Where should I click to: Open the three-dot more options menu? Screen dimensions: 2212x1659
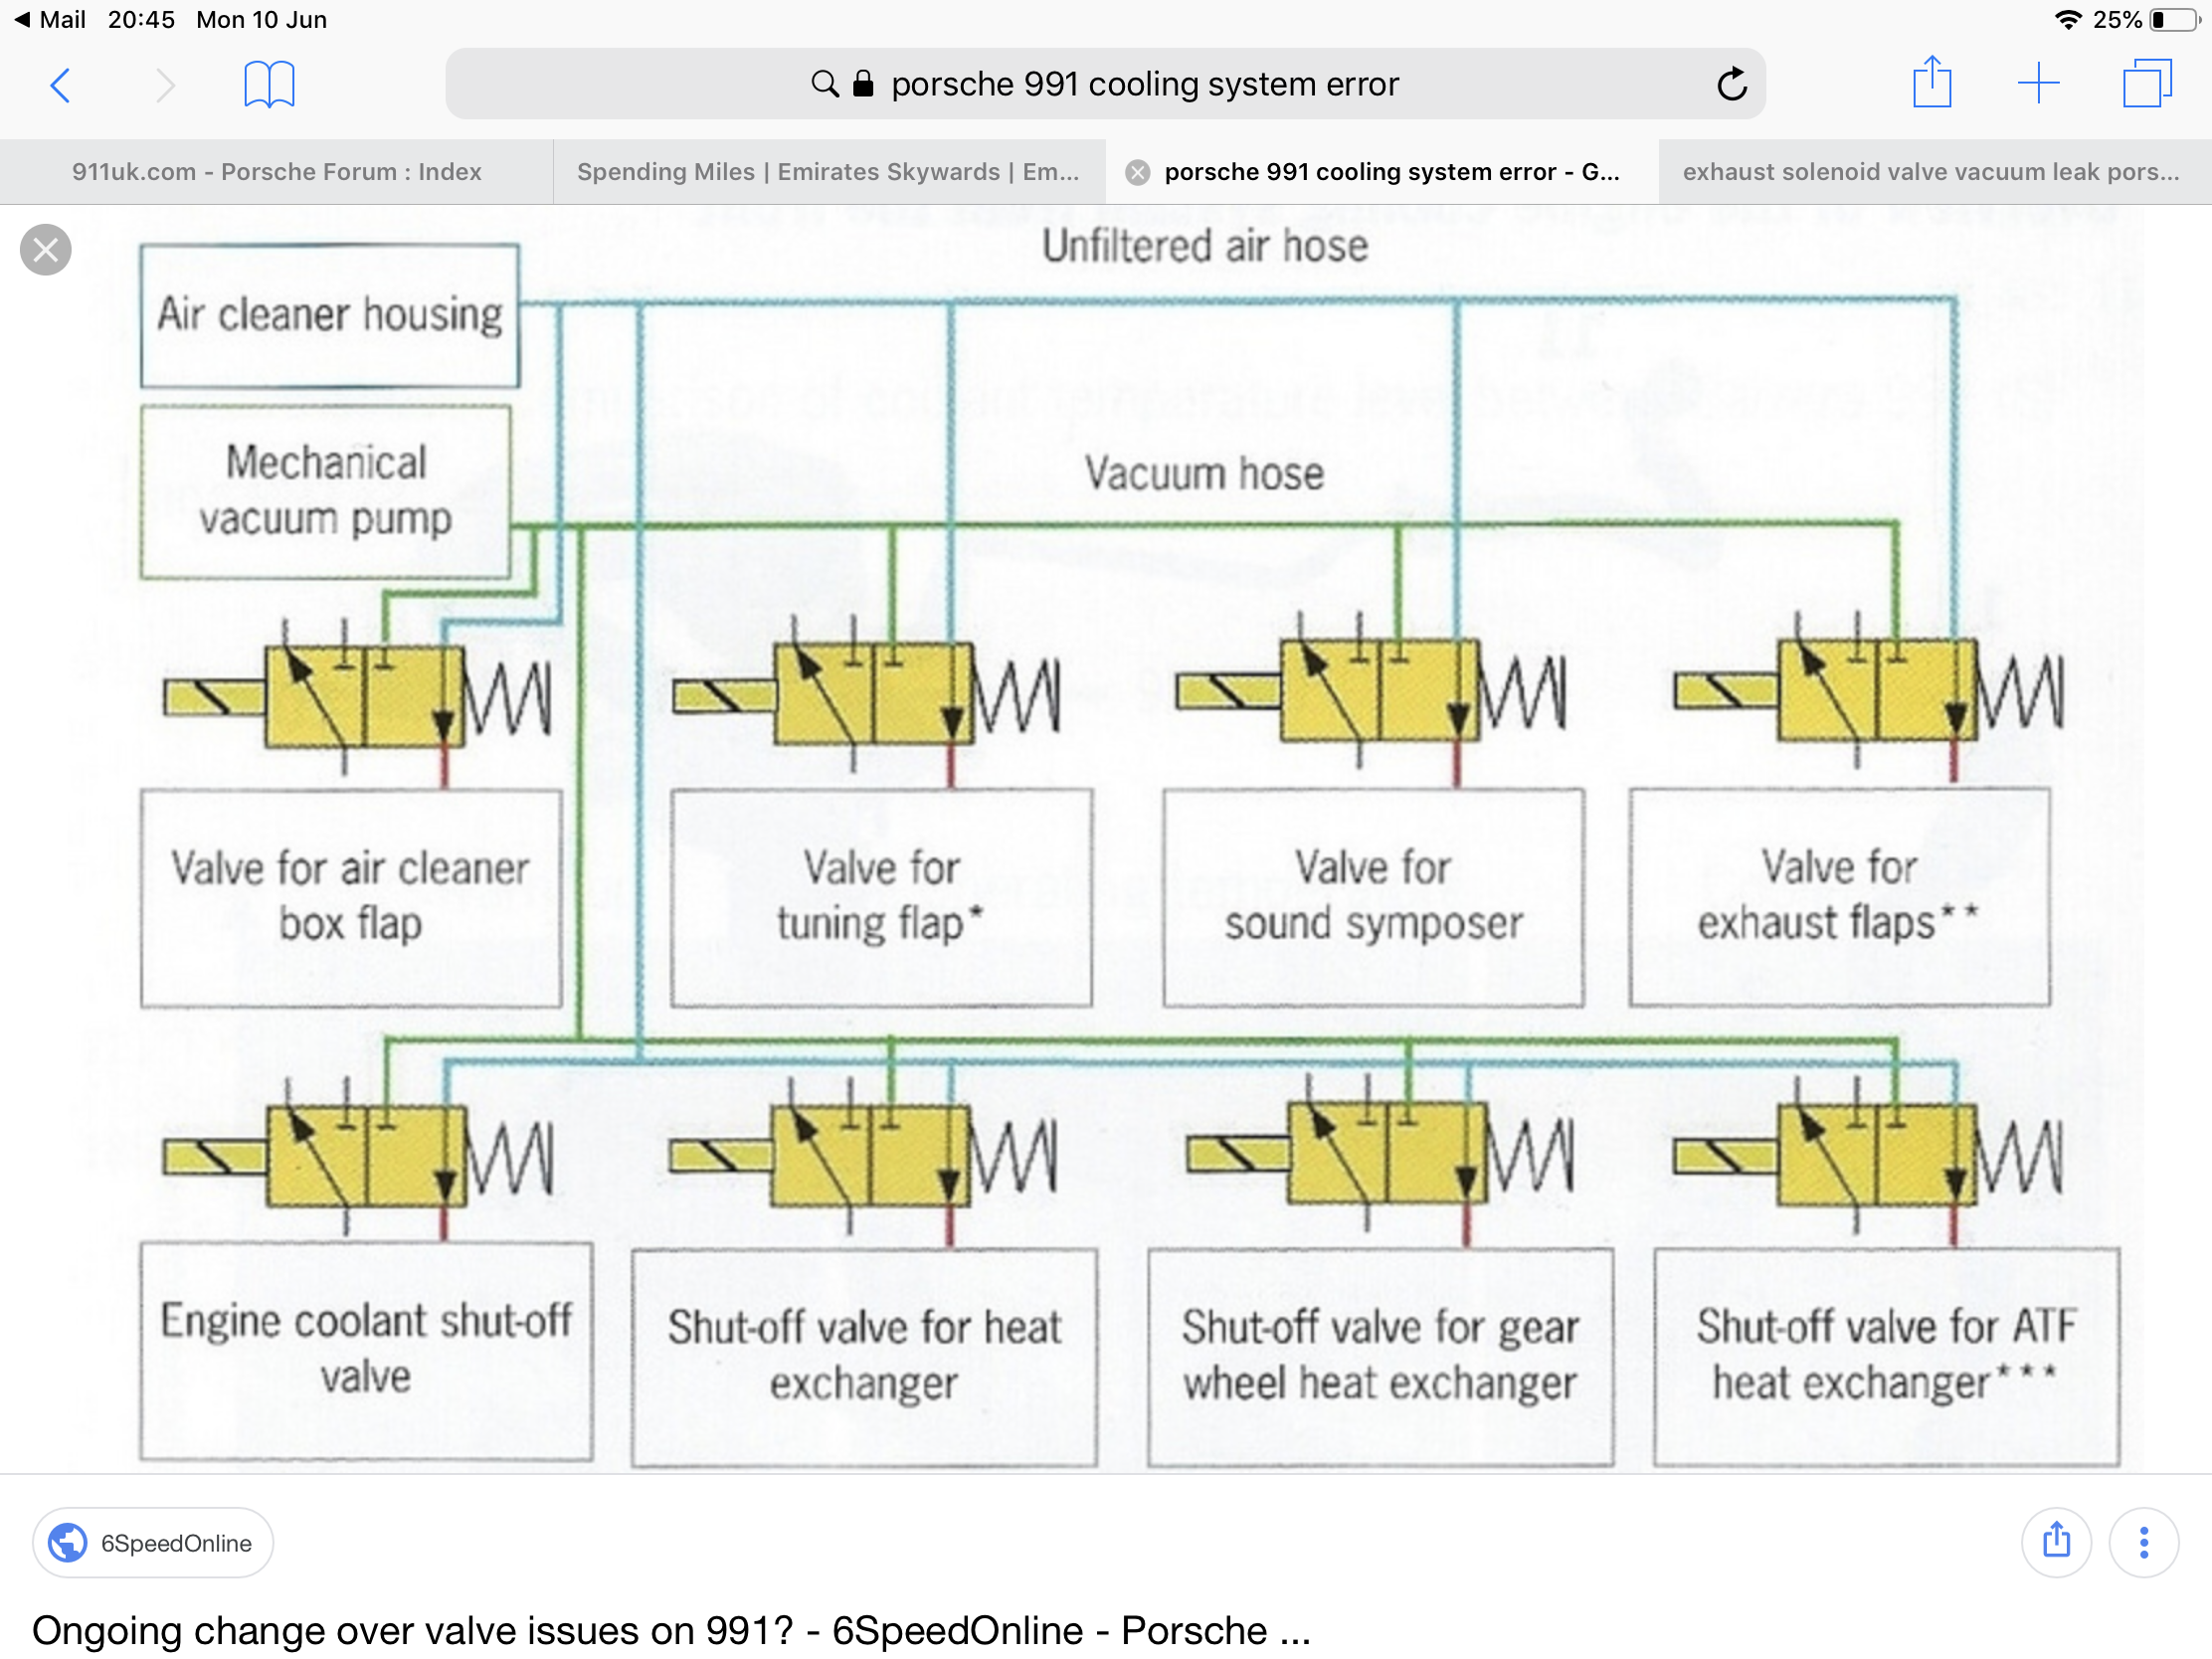click(x=2143, y=1542)
